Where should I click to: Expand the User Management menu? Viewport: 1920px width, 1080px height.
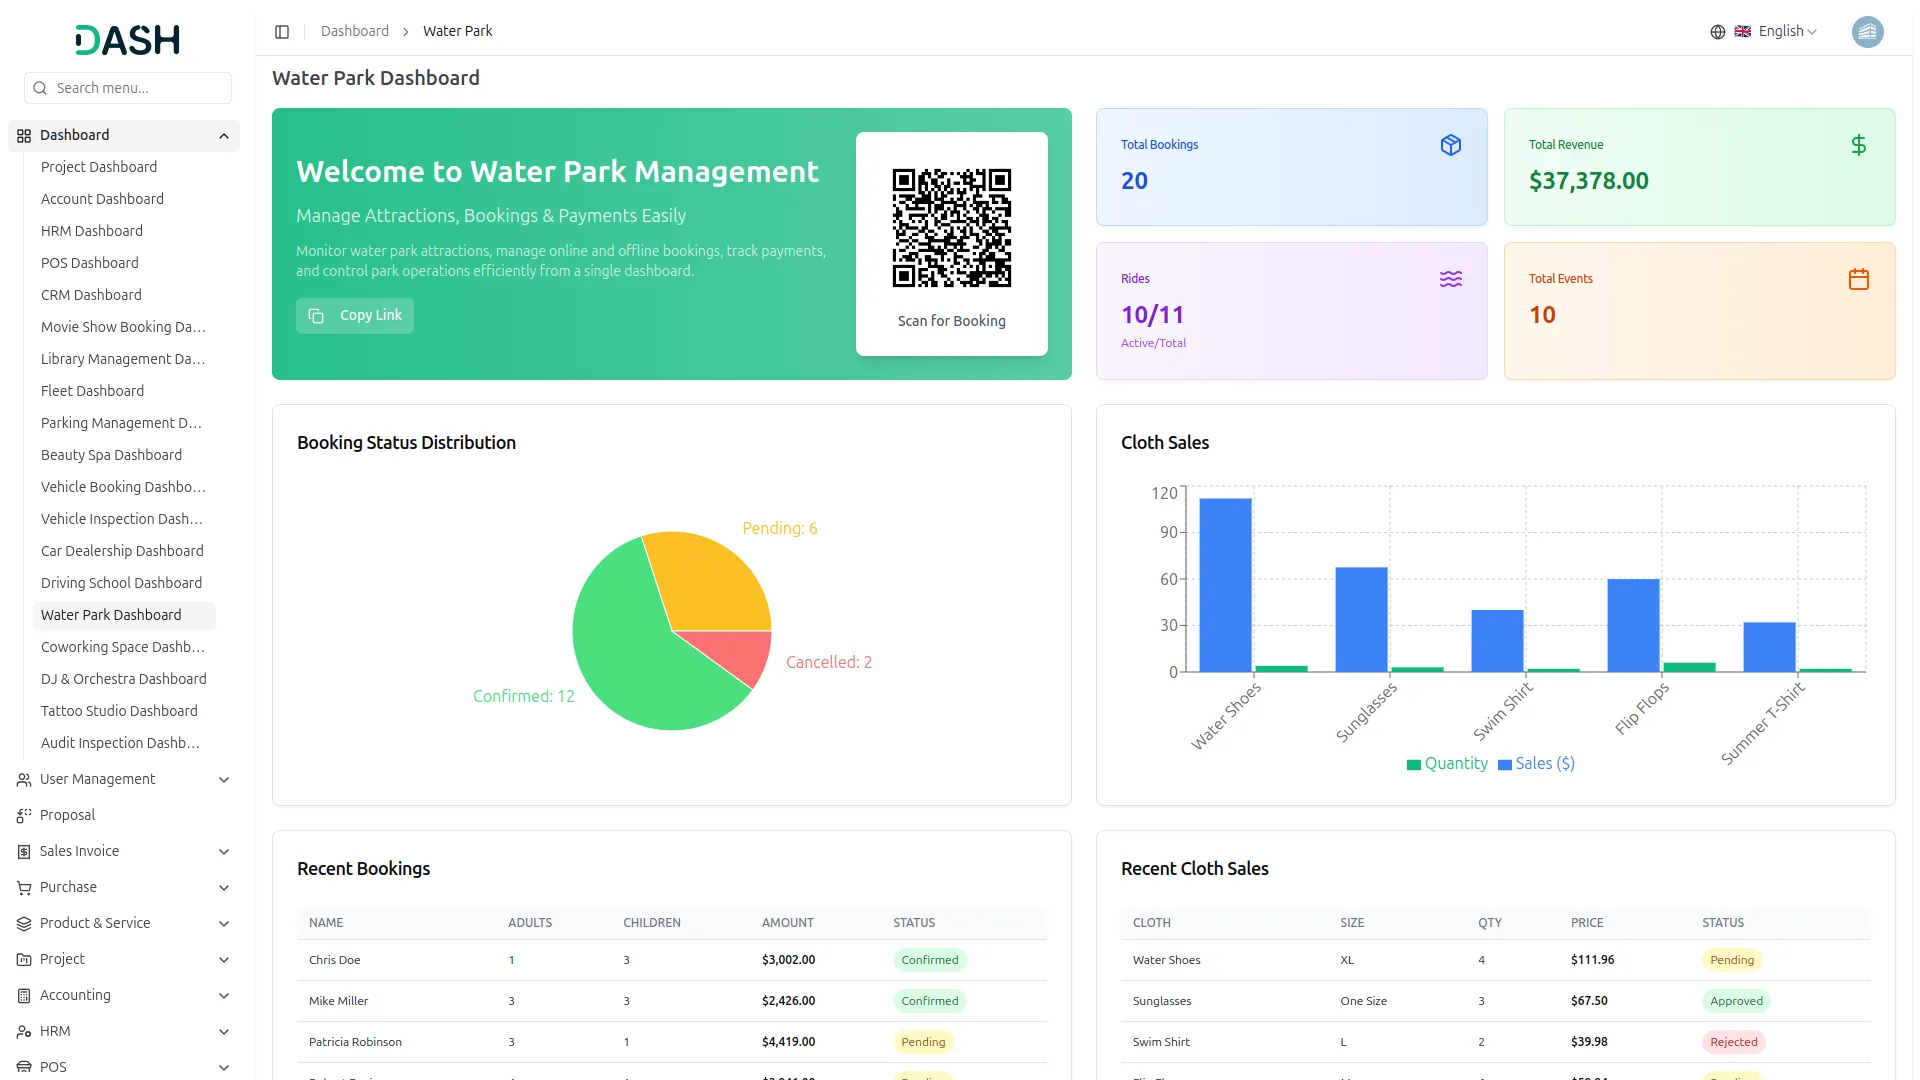224,780
